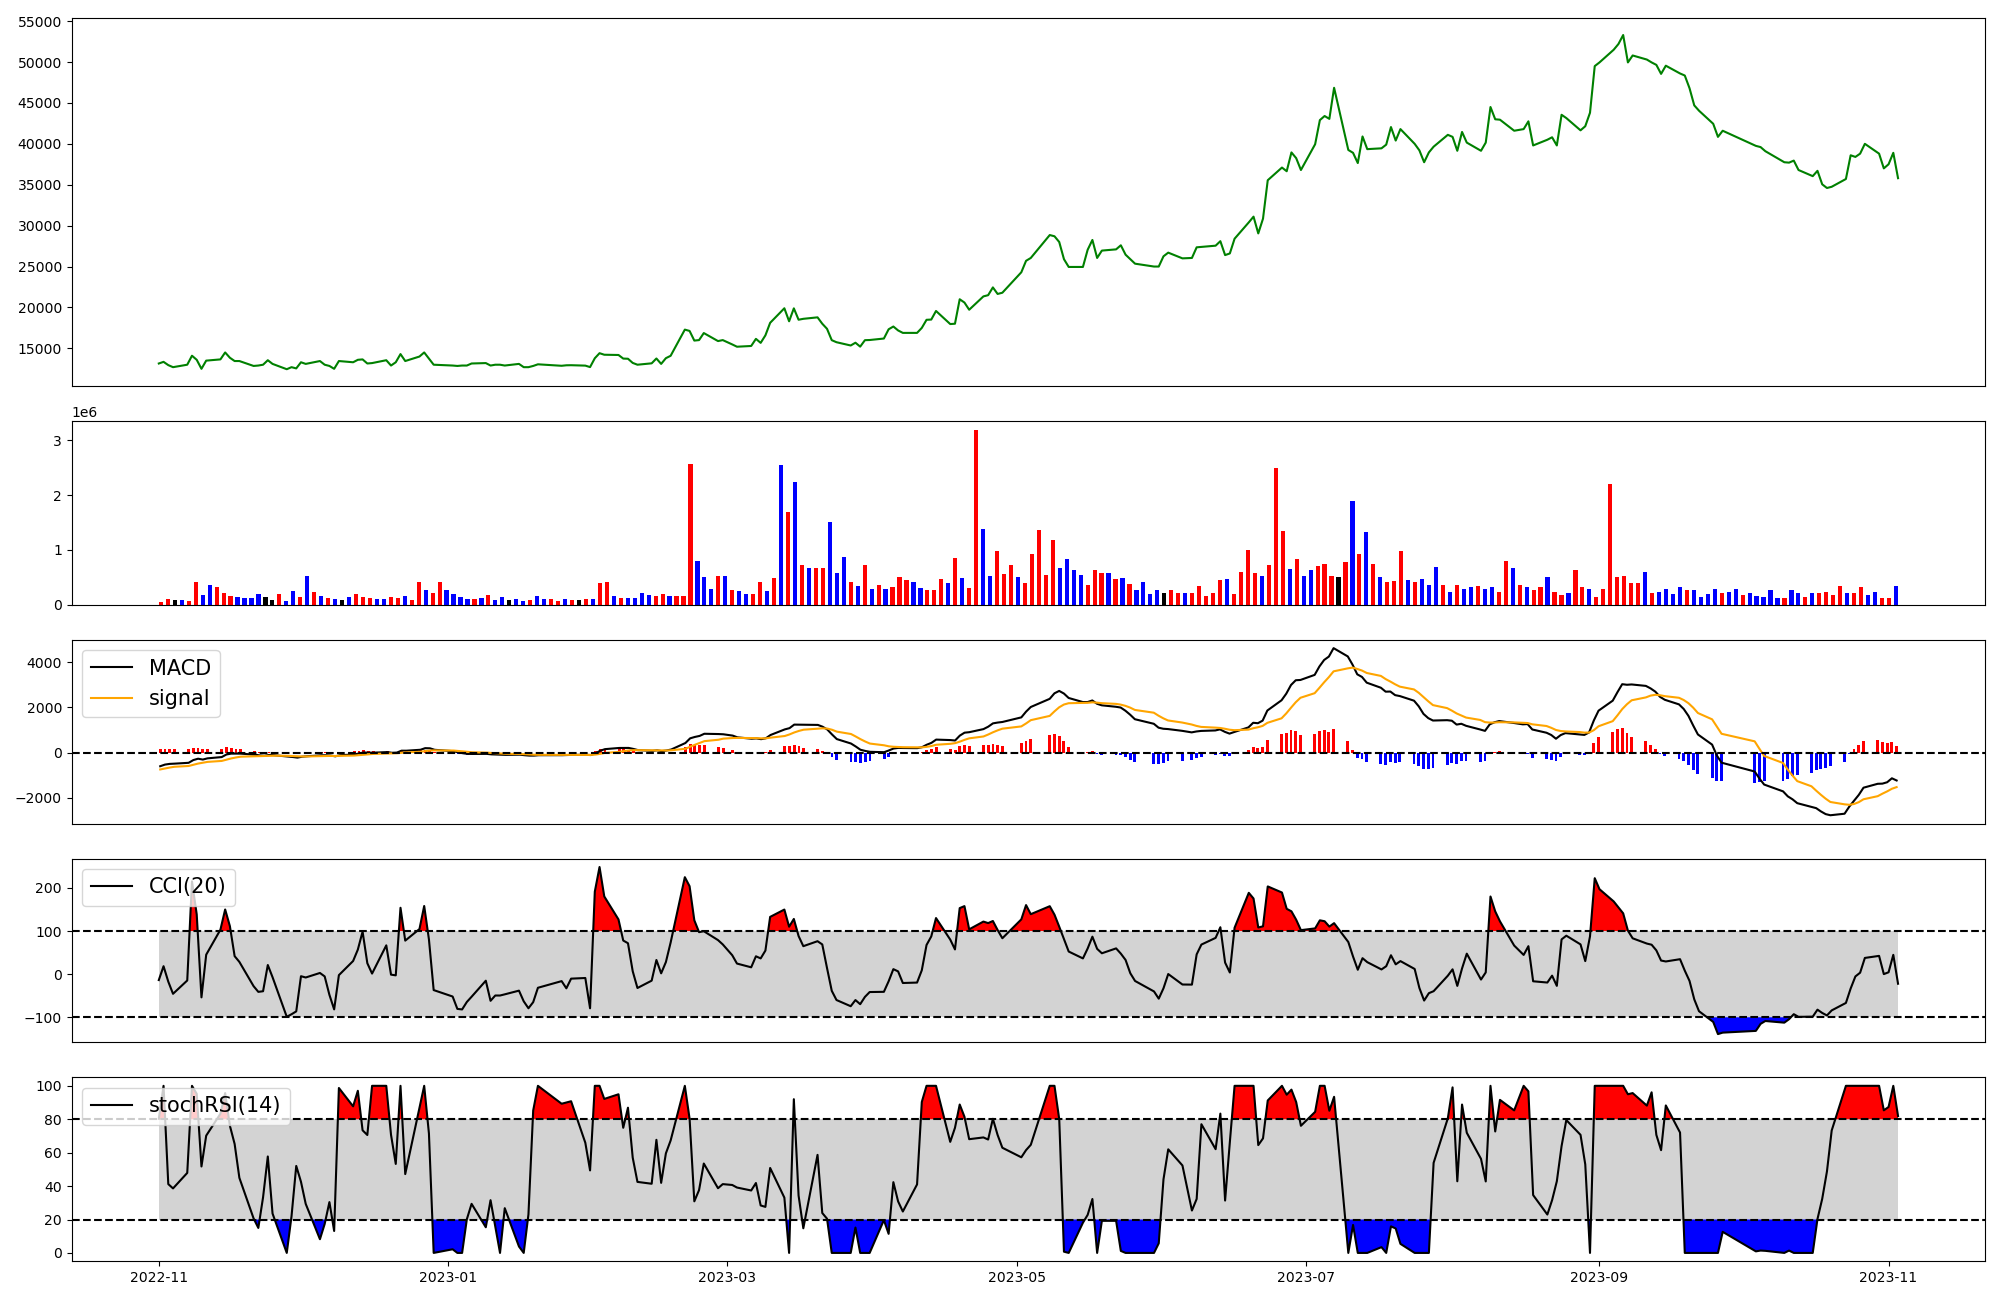The image size is (2000, 1300).
Task: Click the 2022-11 x-axis date label
Action: tap(159, 1277)
